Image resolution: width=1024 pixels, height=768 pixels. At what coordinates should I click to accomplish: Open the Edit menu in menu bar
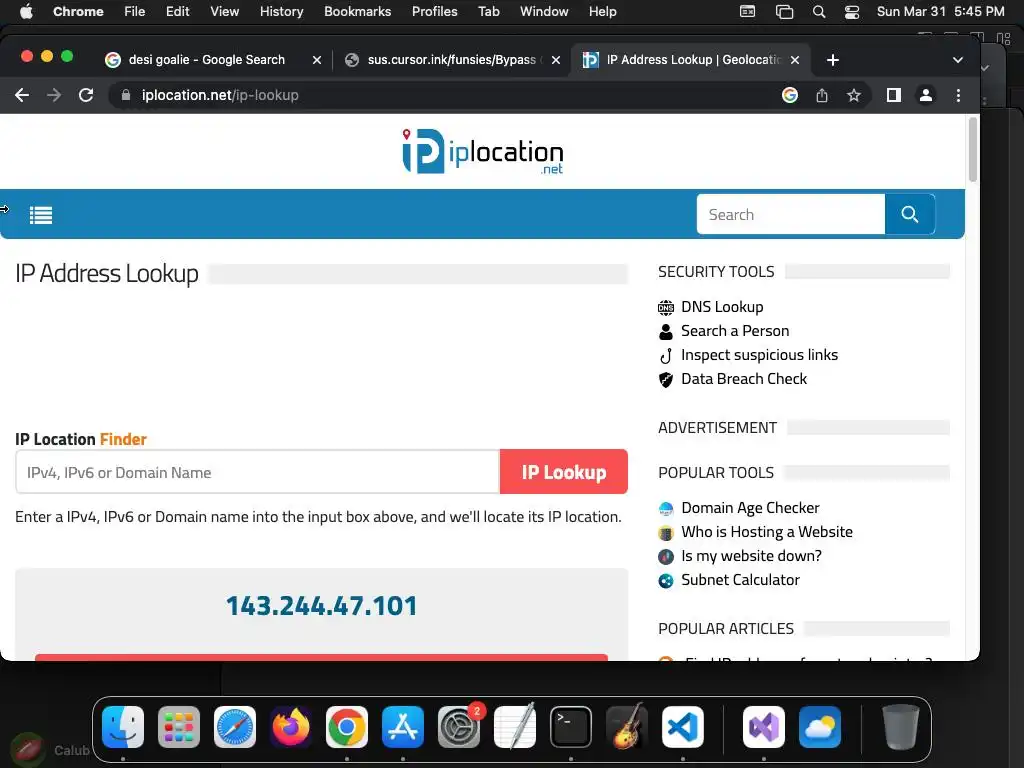pyautogui.click(x=177, y=12)
